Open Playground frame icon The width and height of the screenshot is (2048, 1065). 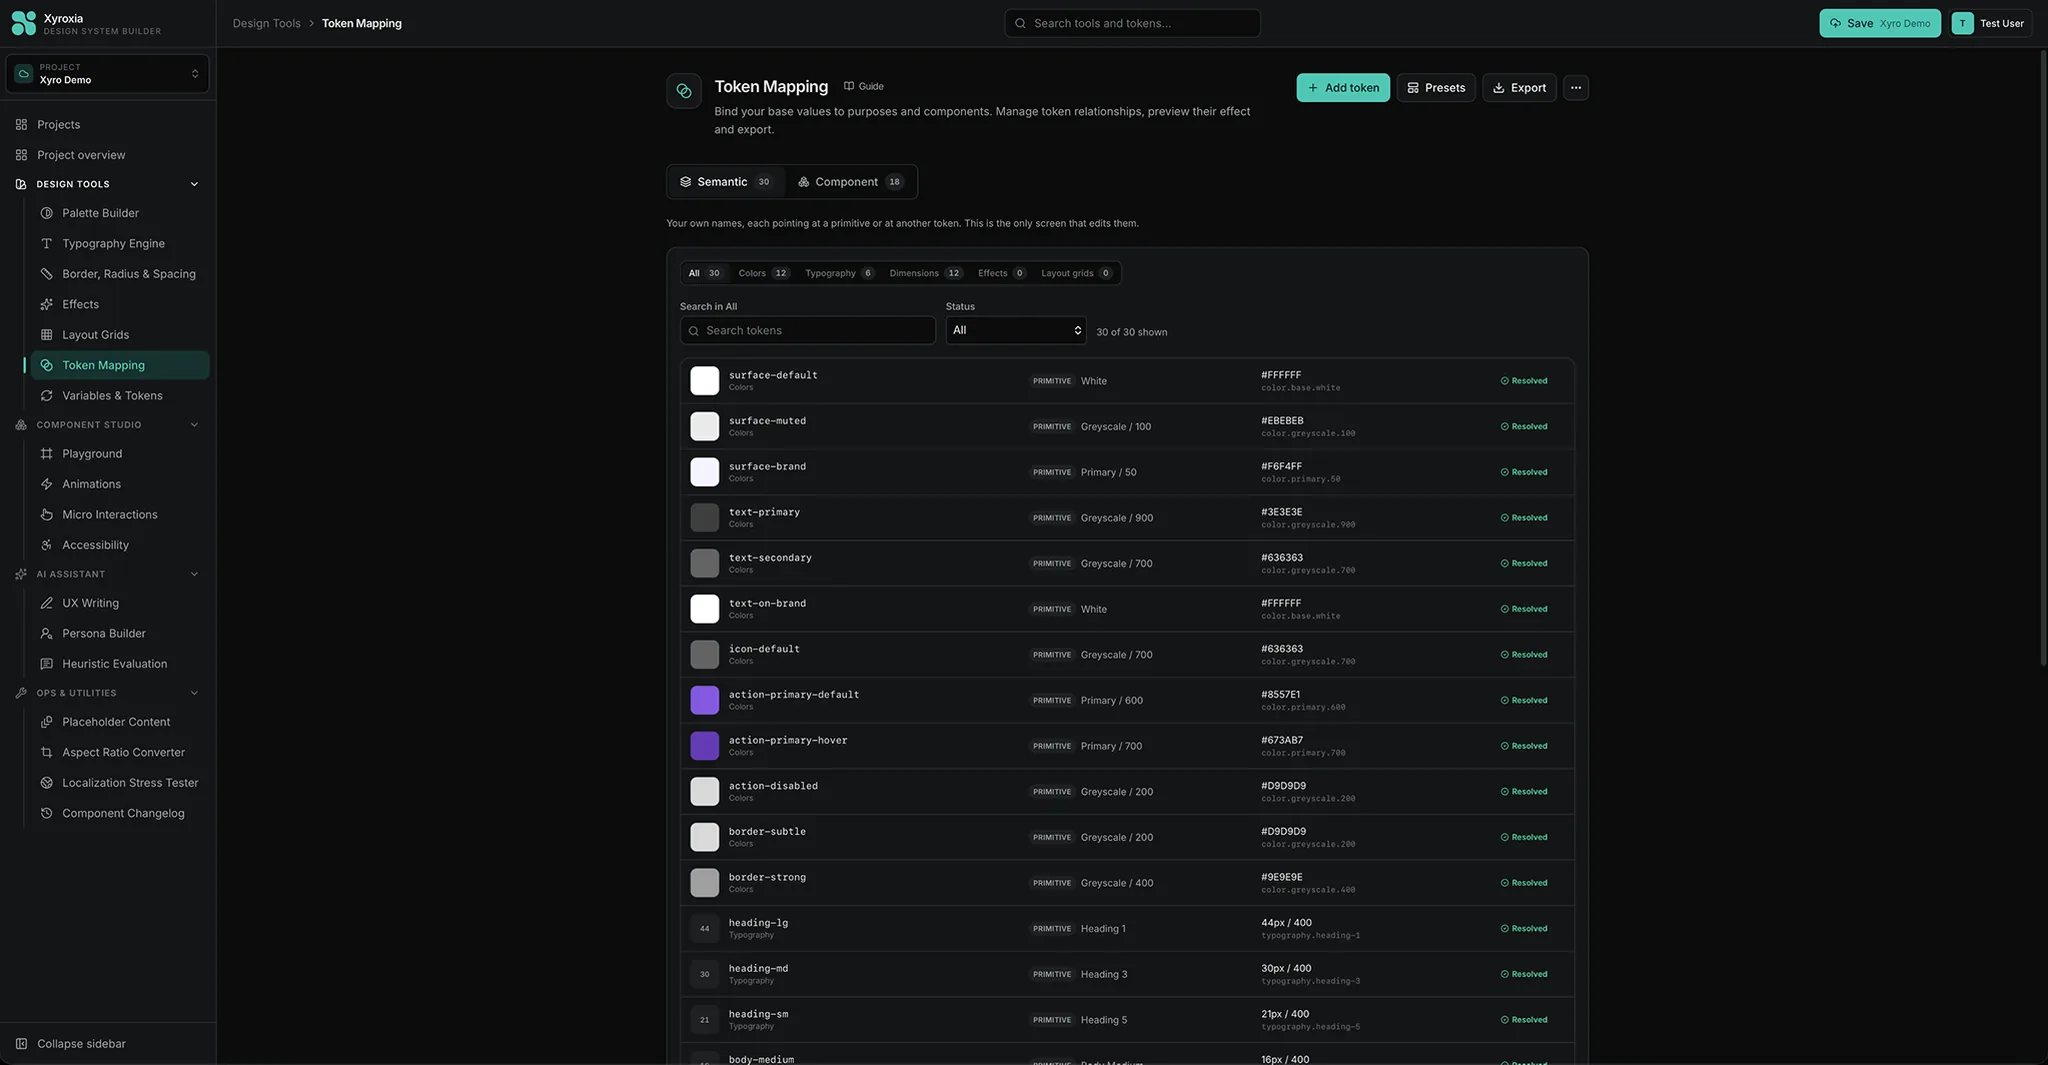click(46, 454)
